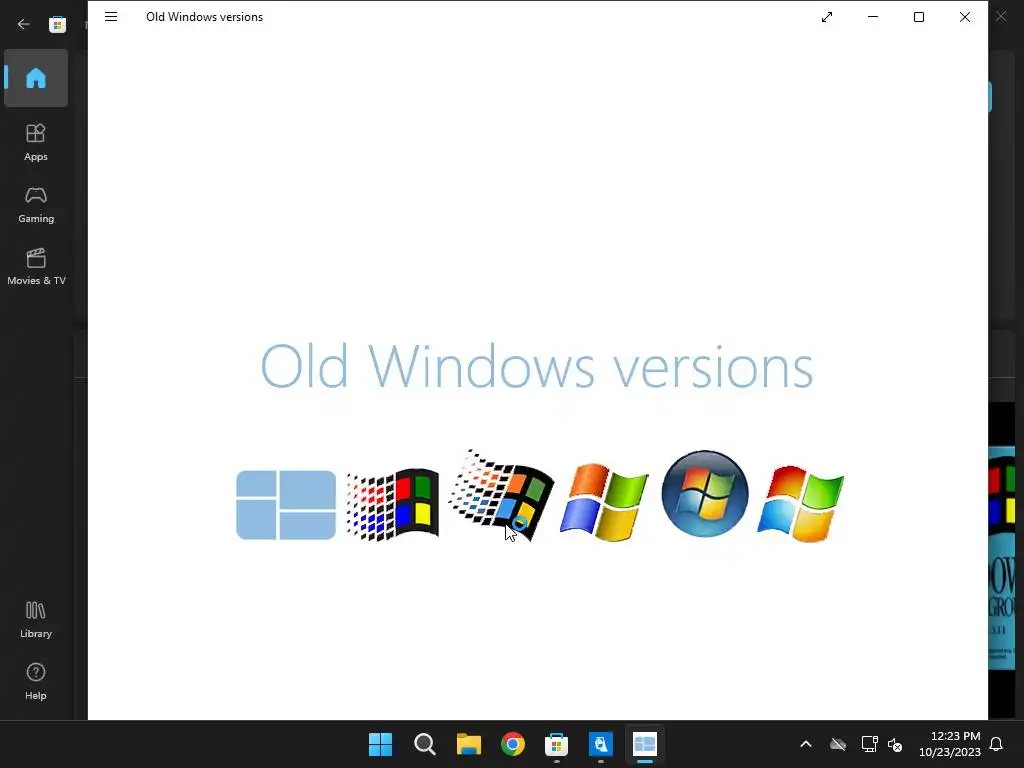Go to Home in Microsoft Store sidebar
1024x768 pixels.
pos(36,78)
